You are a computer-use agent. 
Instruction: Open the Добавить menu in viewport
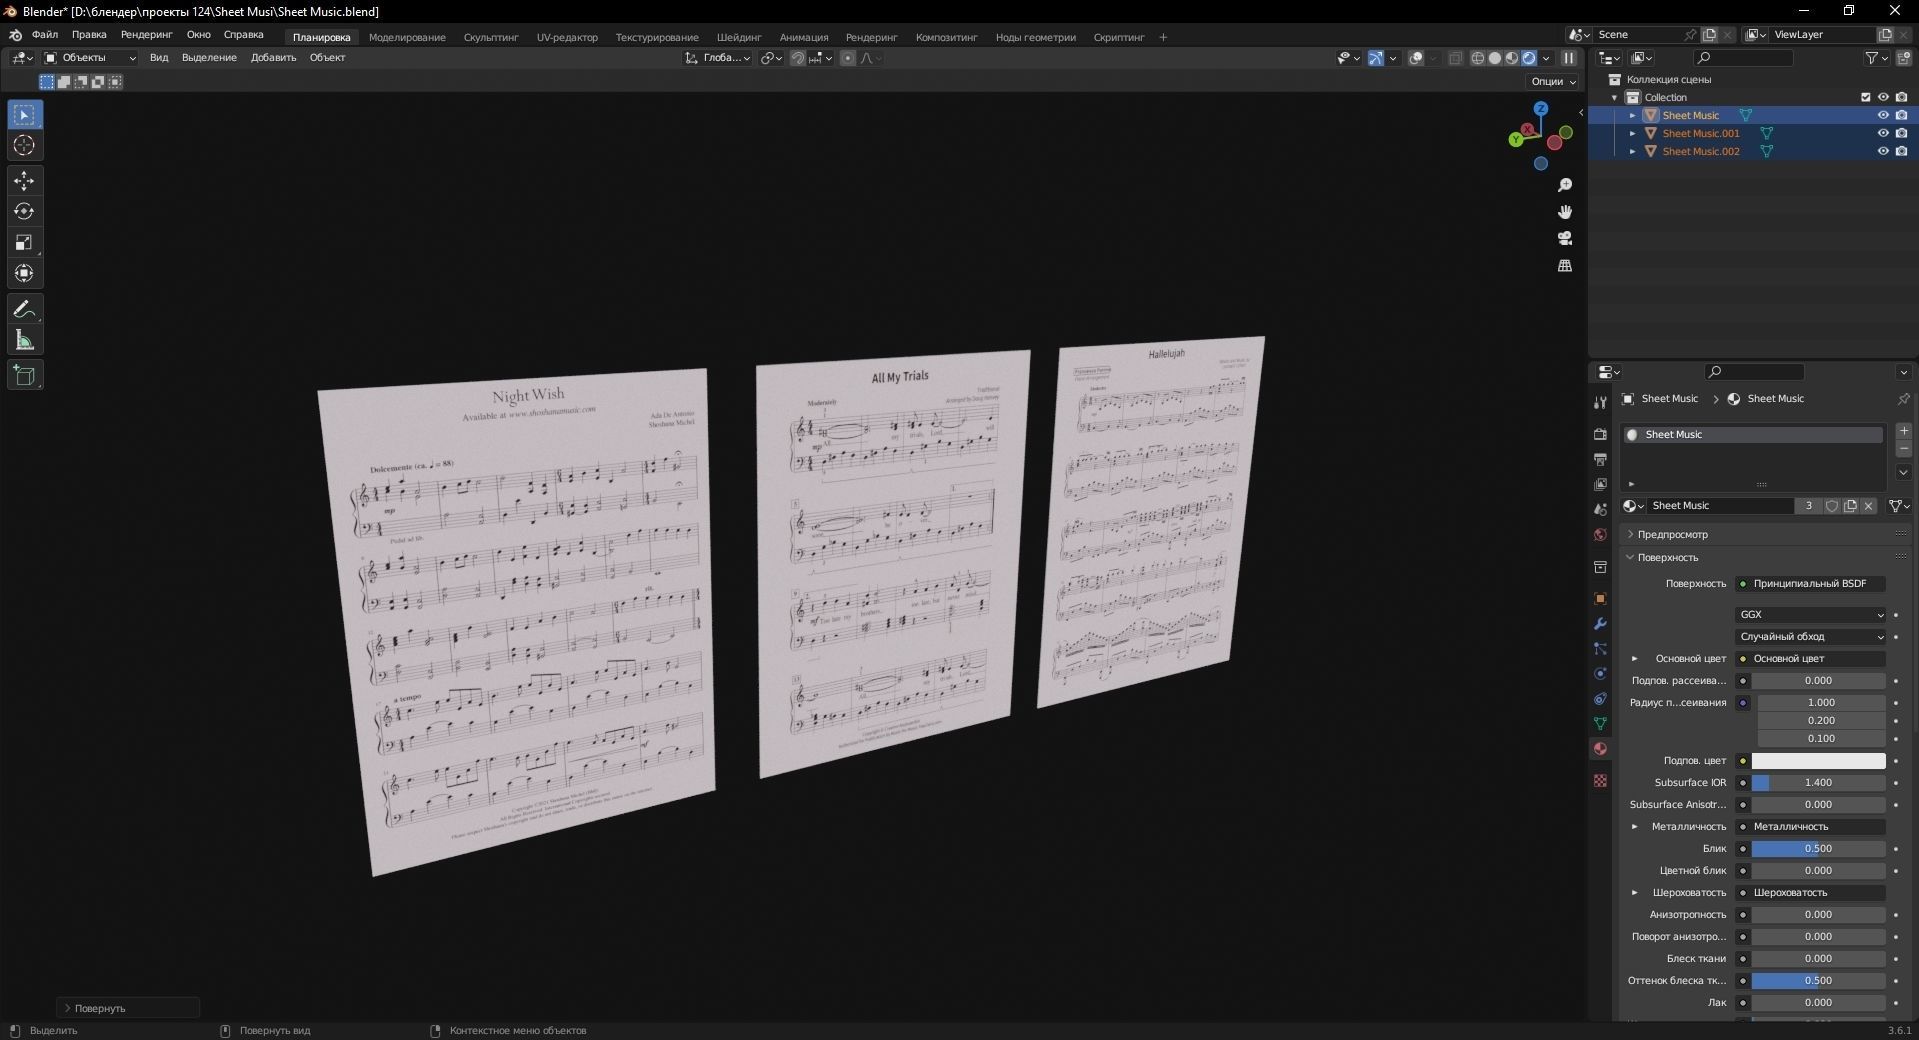273,58
